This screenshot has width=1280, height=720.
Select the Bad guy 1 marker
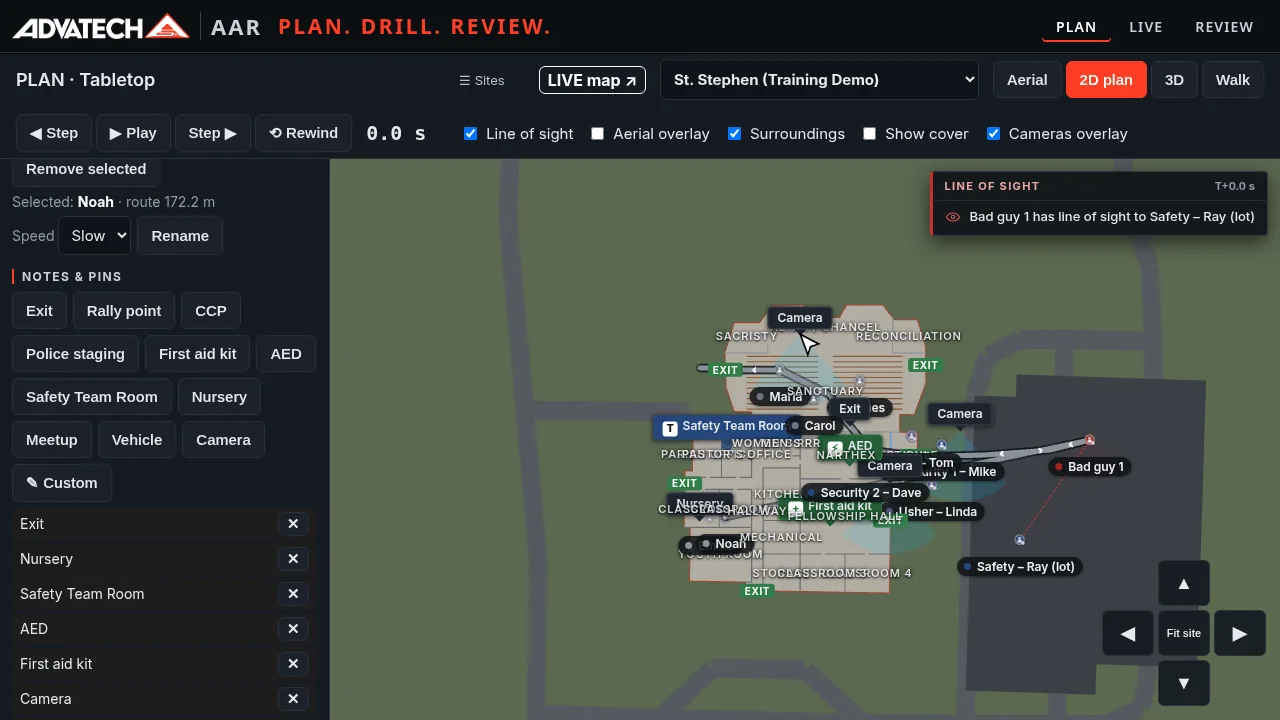1090,467
